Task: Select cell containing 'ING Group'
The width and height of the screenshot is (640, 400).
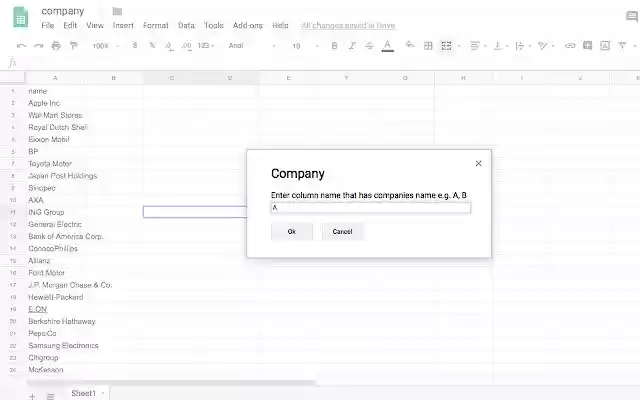Action: click(x=55, y=212)
